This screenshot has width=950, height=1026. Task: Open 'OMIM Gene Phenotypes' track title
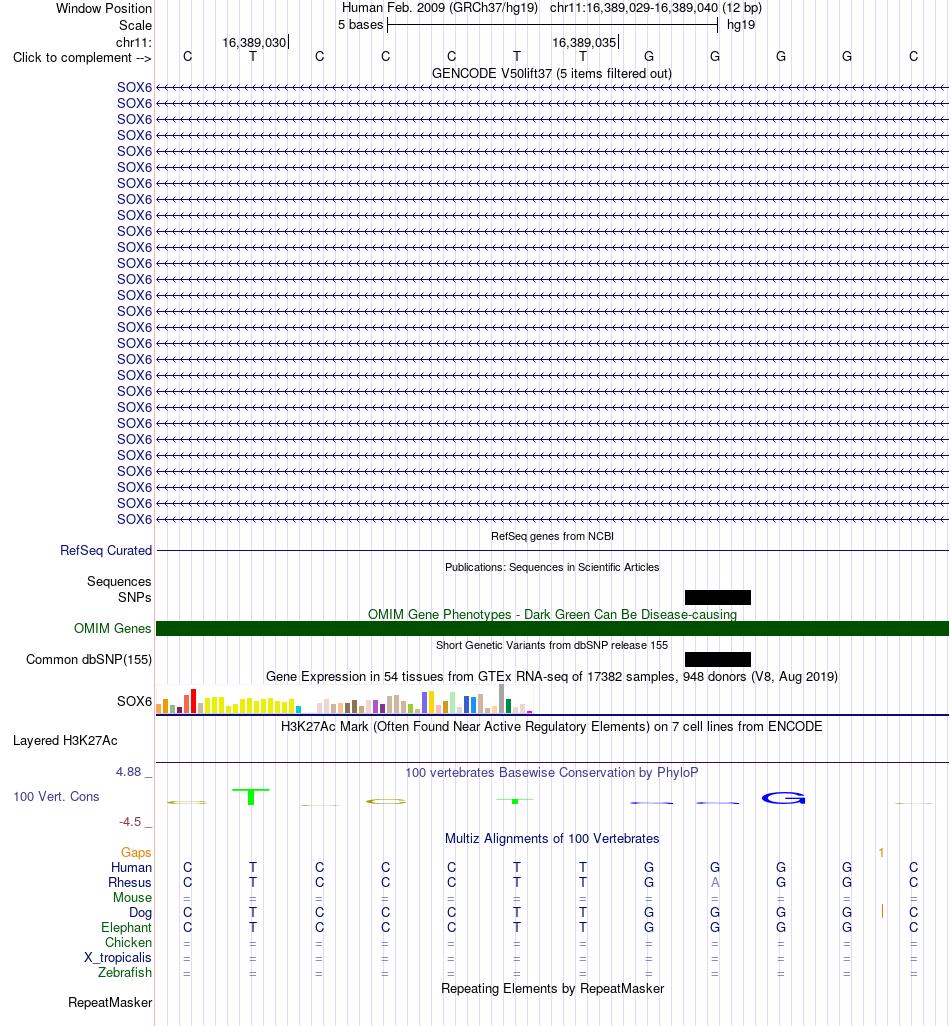[x=552, y=614]
